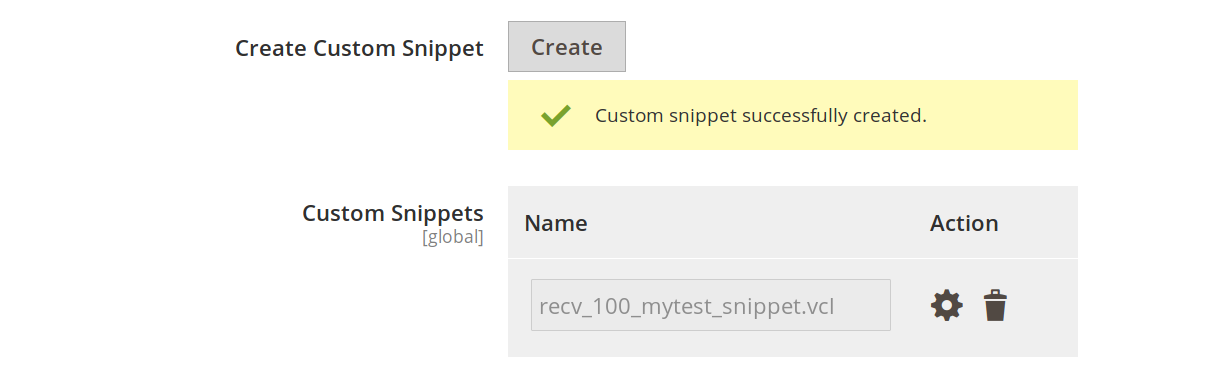This screenshot has height=388, width=1230.
Task: Edit the snippet with the cog icon
Action: coord(947,305)
